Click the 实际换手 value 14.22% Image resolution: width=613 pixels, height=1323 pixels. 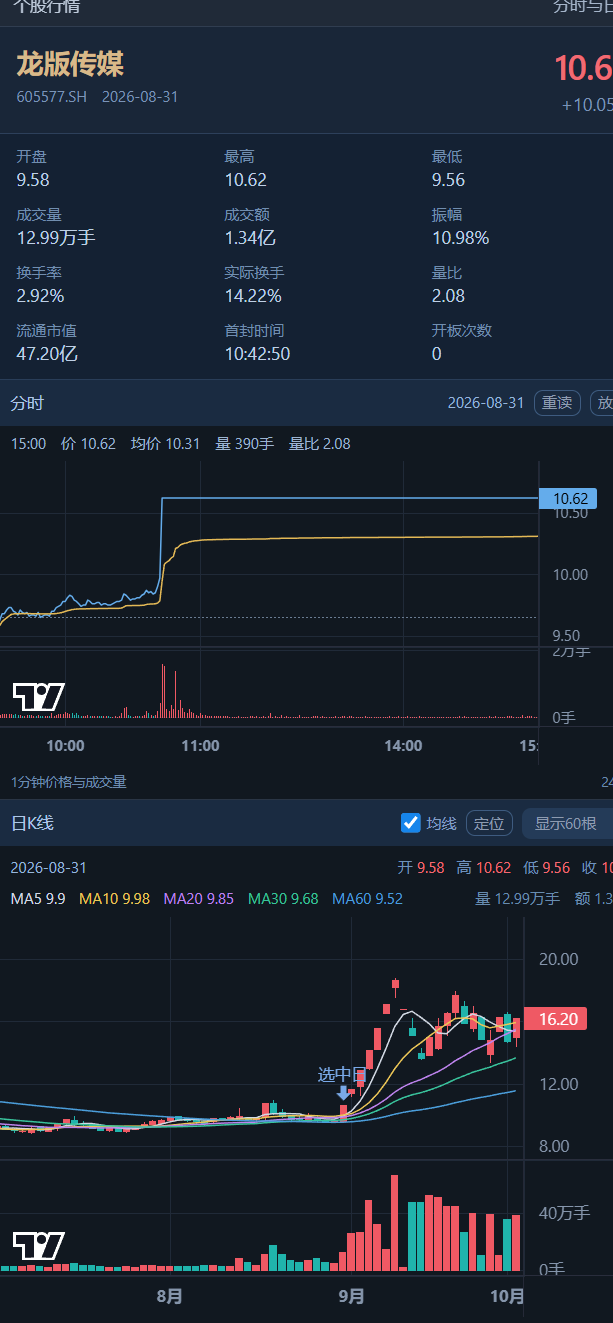(253, 296)
